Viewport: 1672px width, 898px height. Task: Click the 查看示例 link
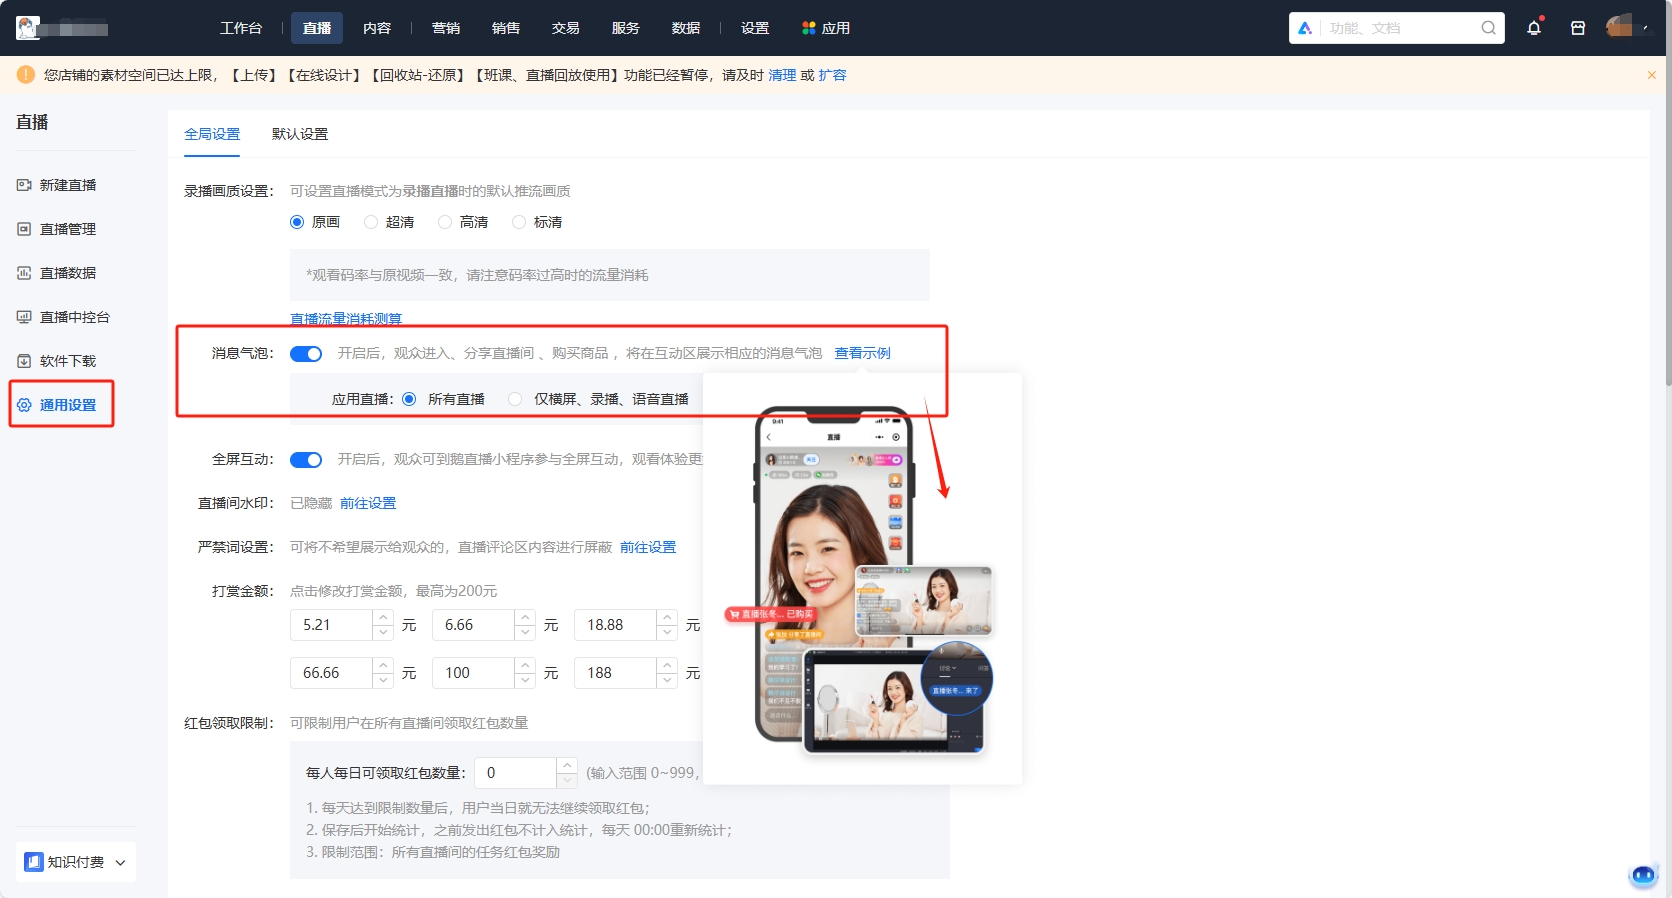pyautogui.click(x=862, y=353)
